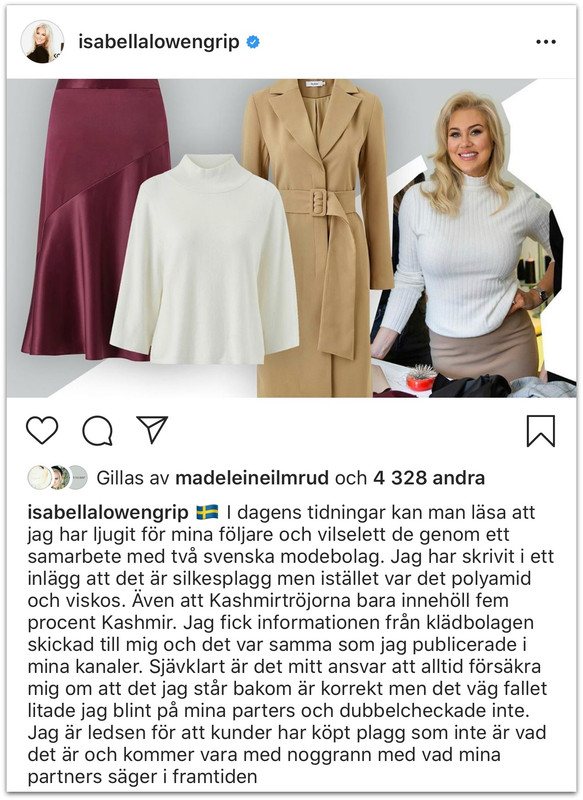This screenshot has width=583, height=800.
Task: View the 4 328 andra likers list
Action: tap(429, 478)
